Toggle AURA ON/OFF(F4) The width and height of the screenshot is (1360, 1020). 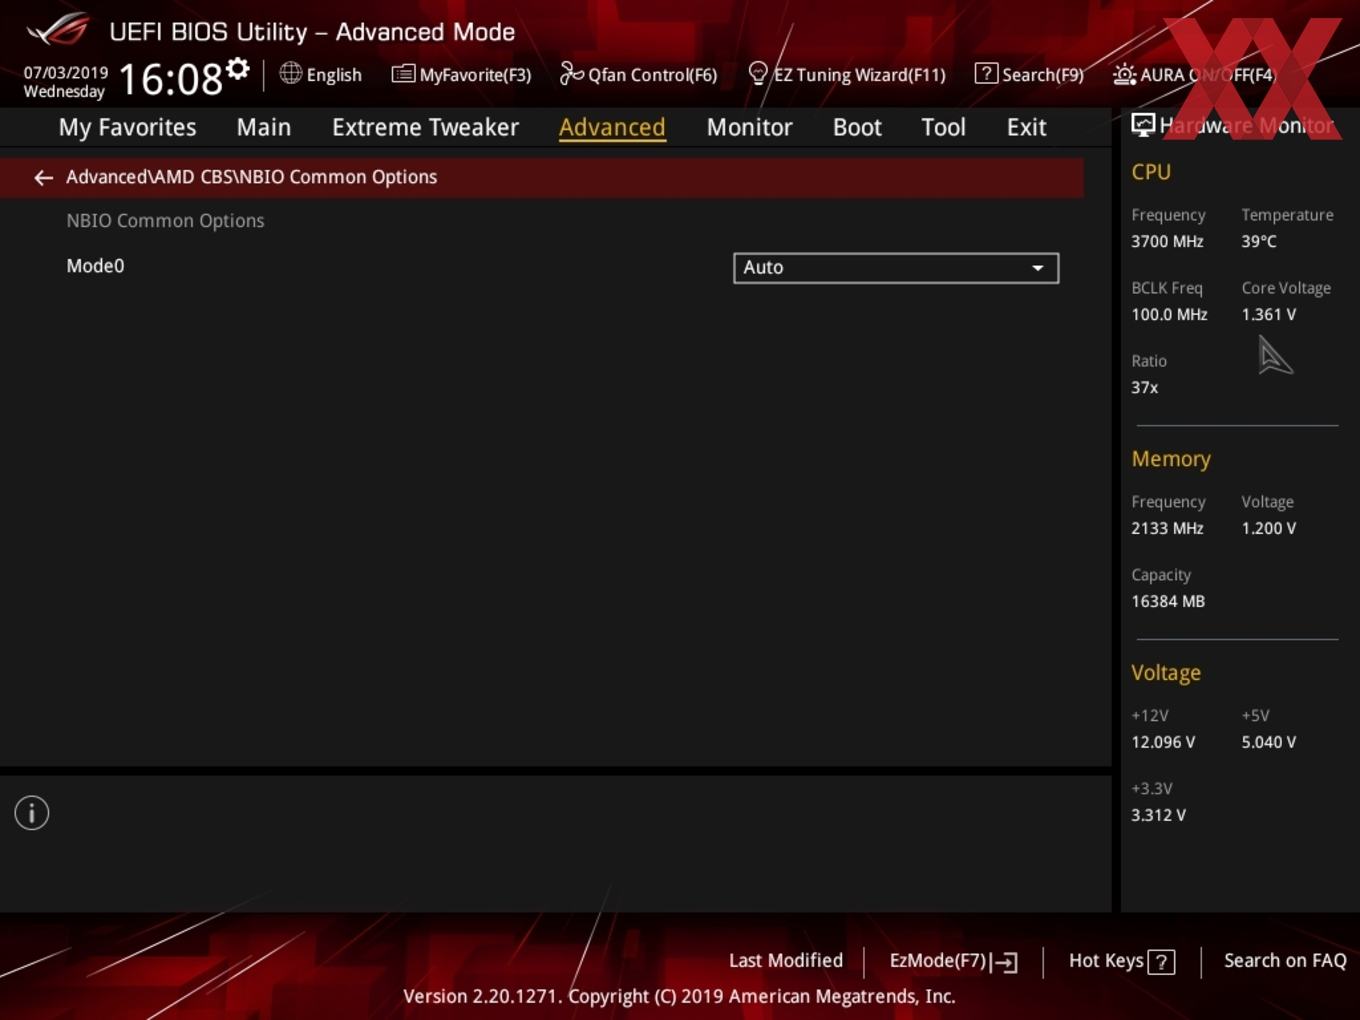coord(1194,74)
